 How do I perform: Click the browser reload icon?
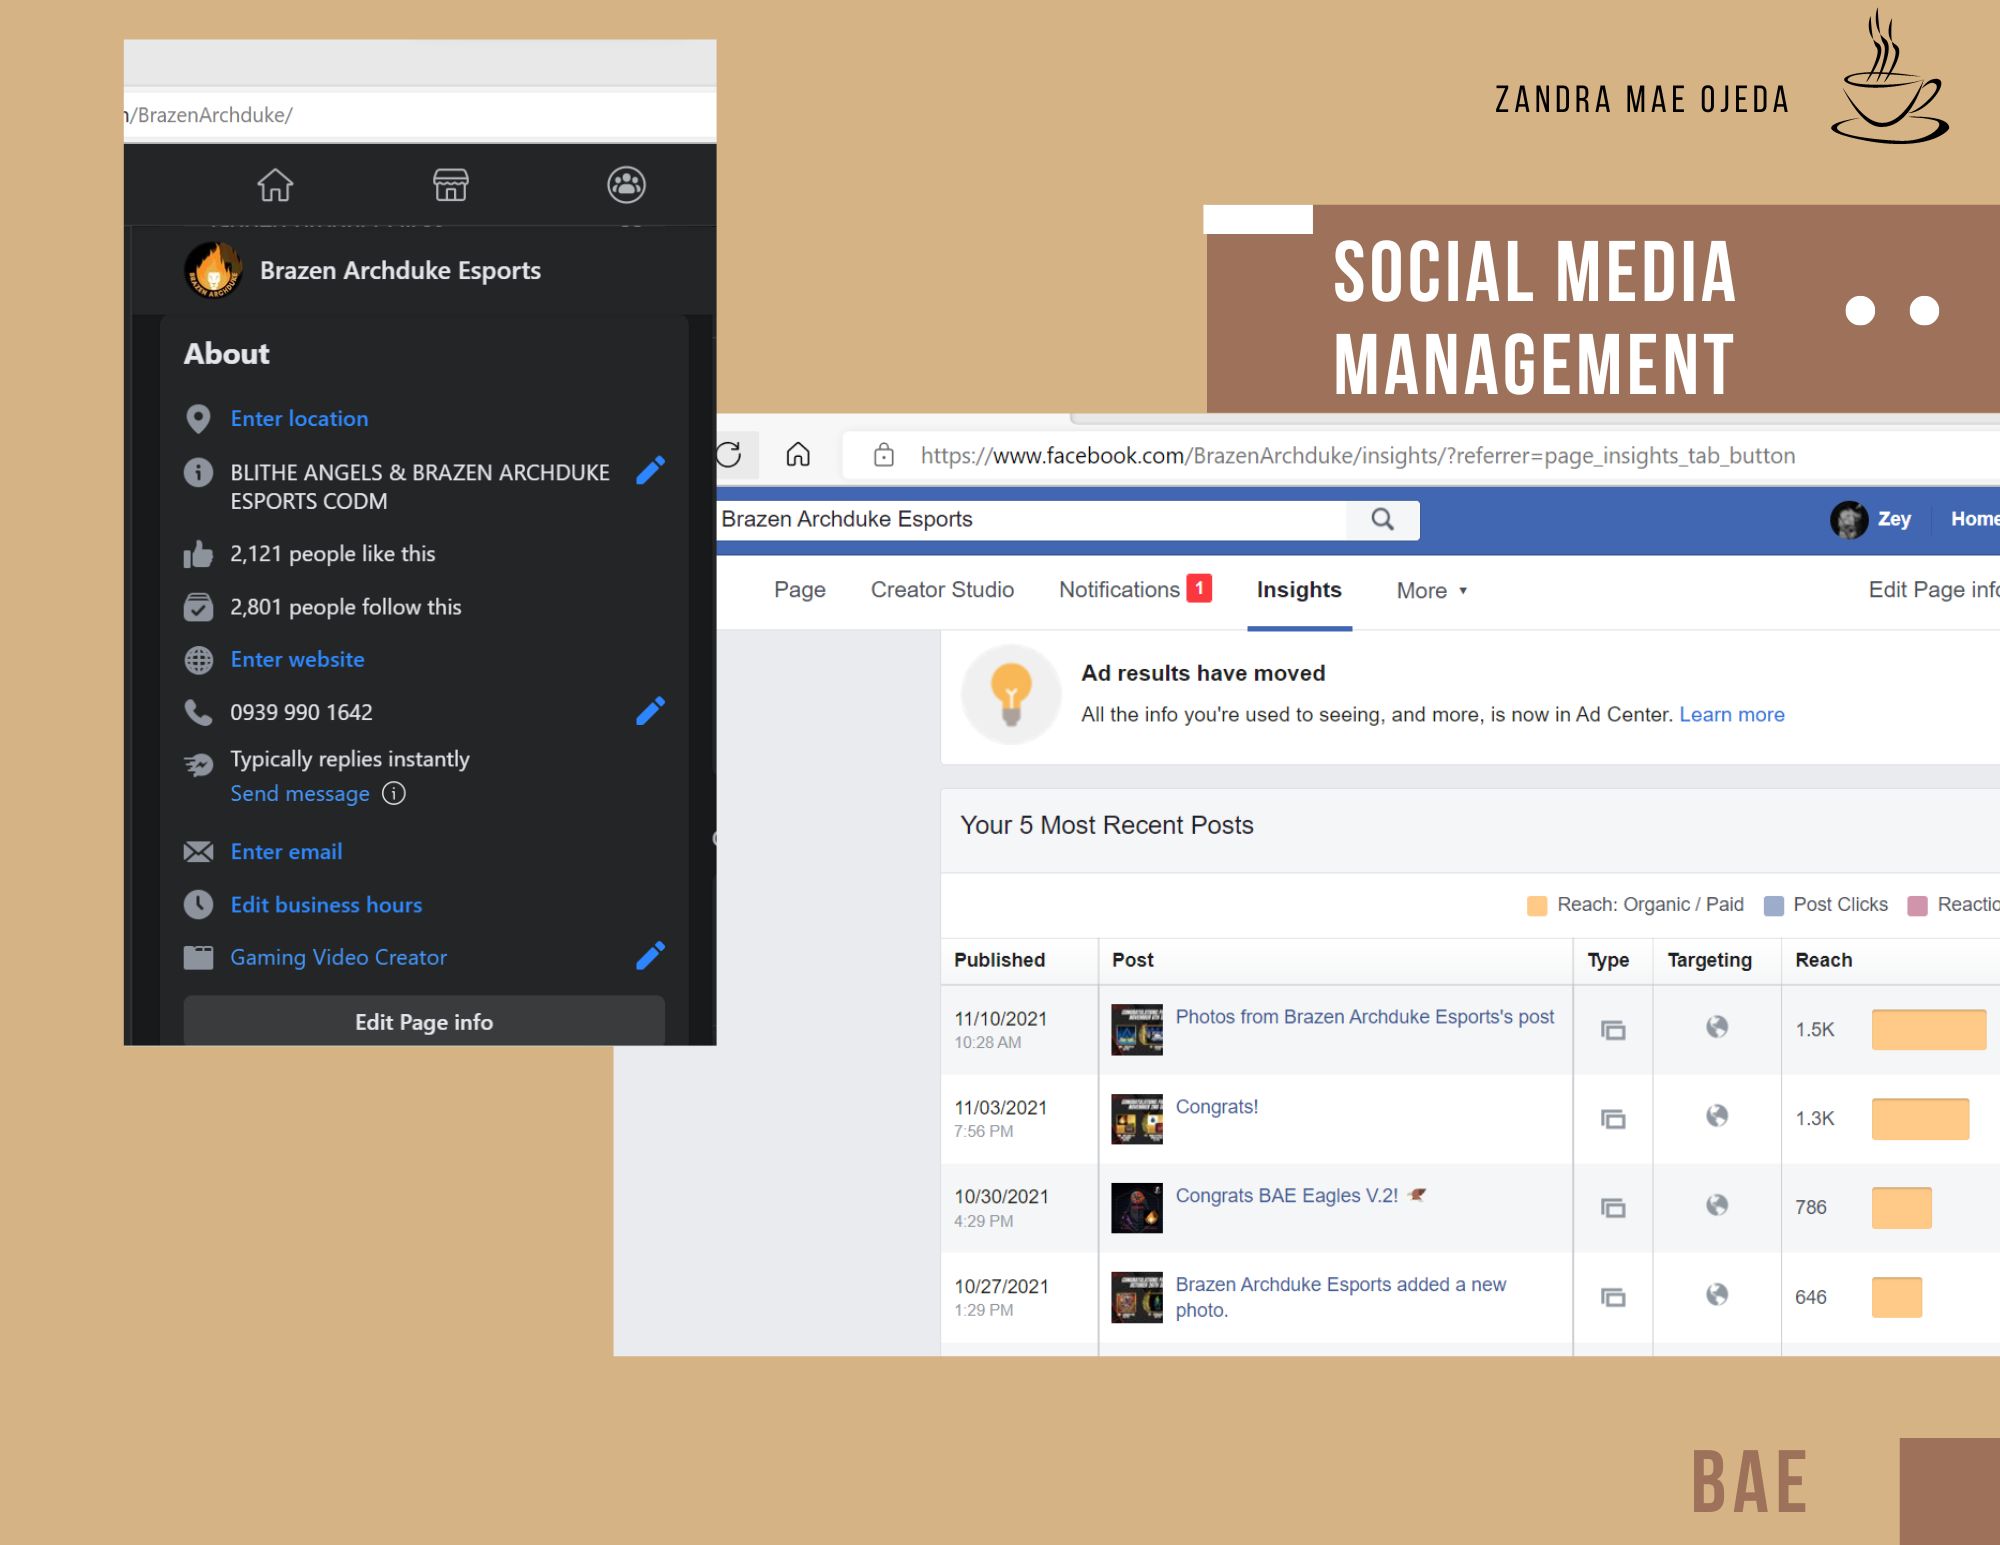pyautogui.click(x=729, y=455)
